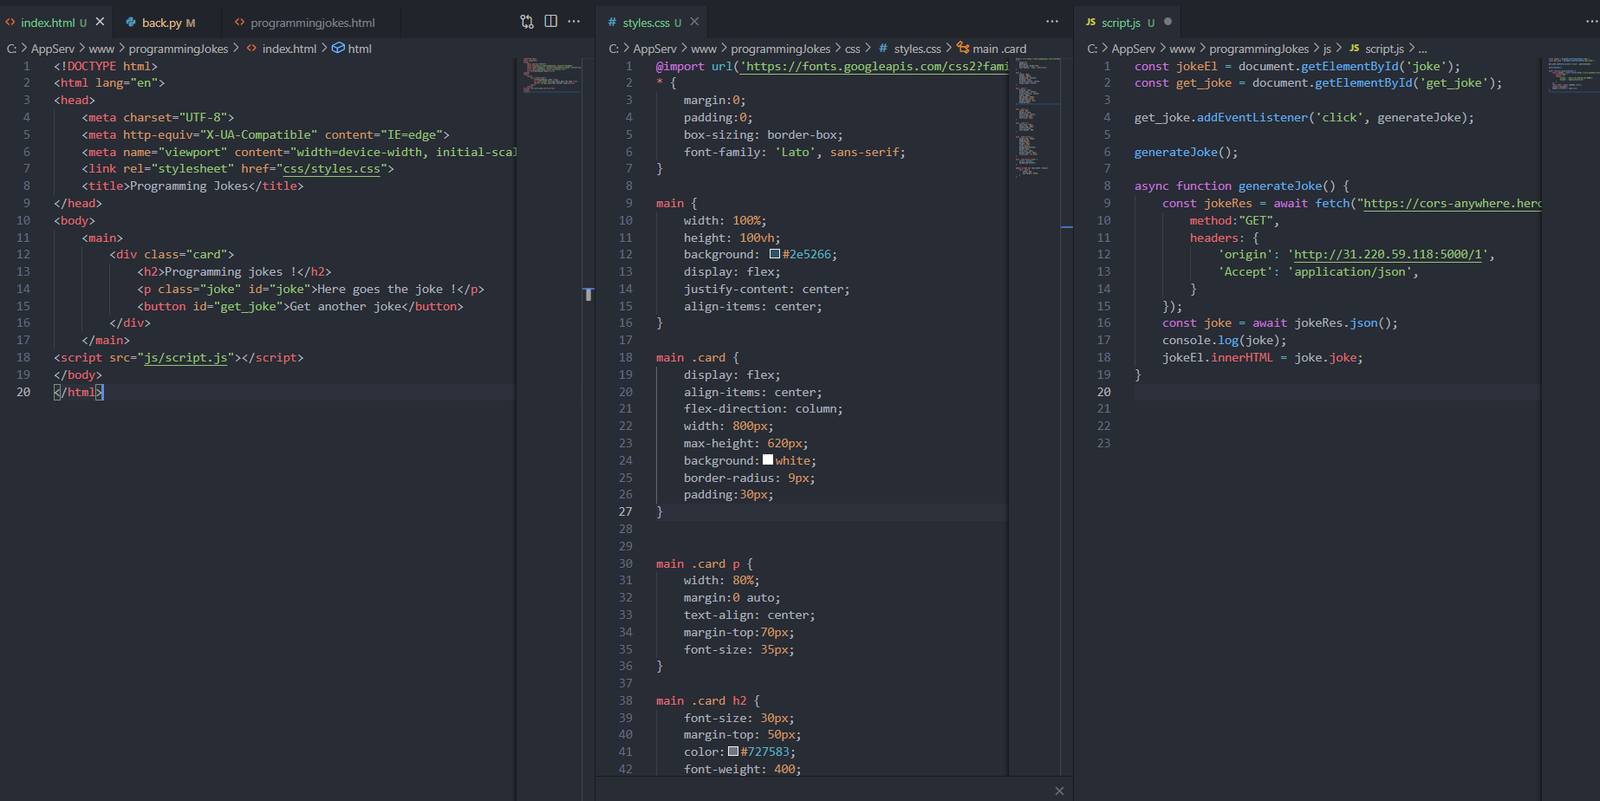Viewport: 1600px width, 801px height.
Task: Open changes compare icon in first editor group
Action: [527, 22]
